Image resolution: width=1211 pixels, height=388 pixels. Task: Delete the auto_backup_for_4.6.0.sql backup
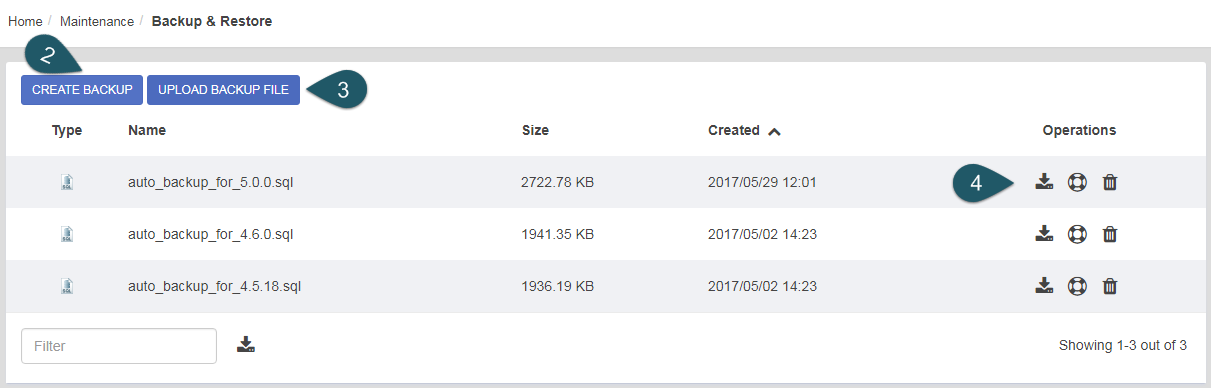pos(1109,234)
